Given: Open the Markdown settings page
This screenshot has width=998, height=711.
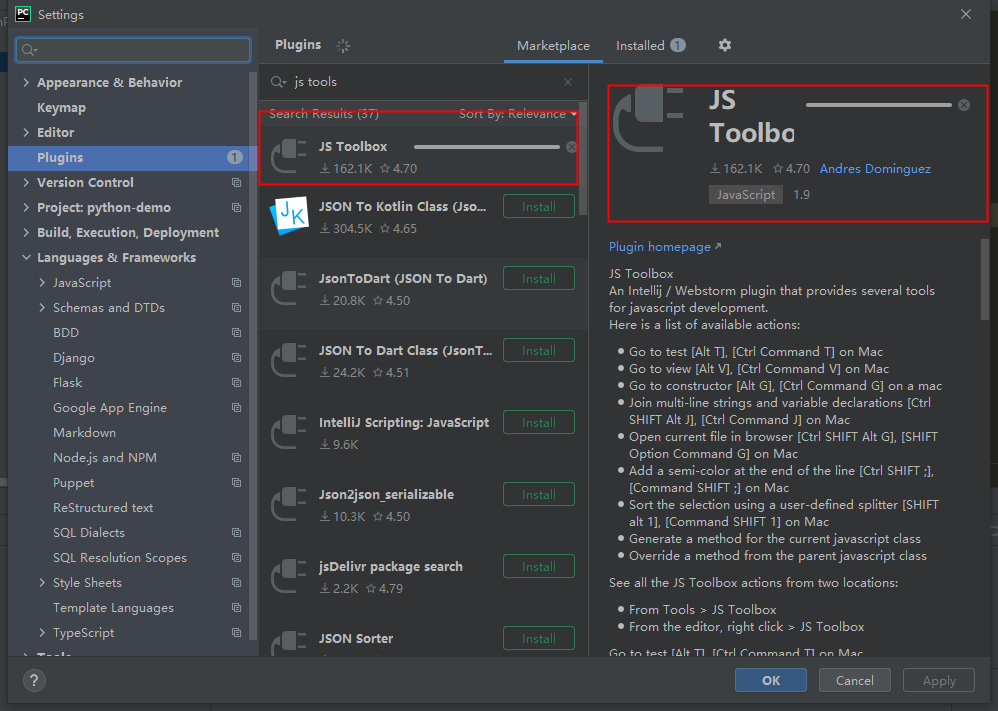Looking at the screenshot, I should pos(84,433).
